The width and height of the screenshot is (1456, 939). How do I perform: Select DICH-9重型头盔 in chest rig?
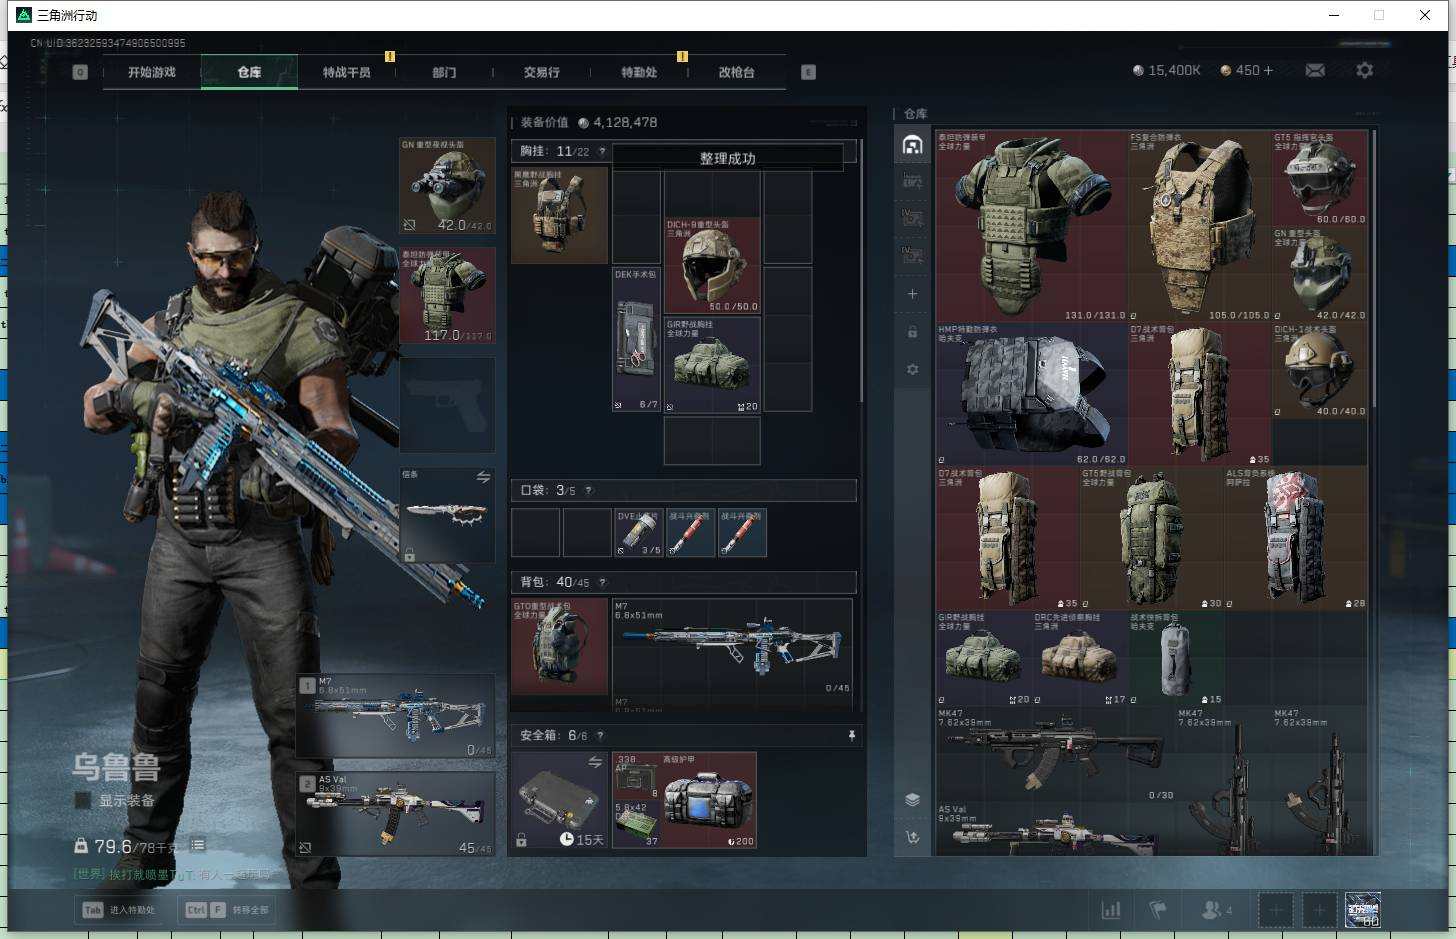click(712, 265)
